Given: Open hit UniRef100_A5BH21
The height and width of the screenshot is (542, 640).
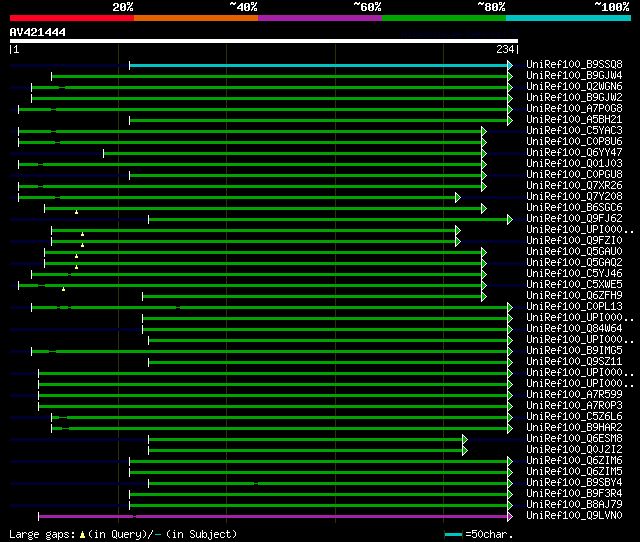Looking at the screenshot, I should [x=574, y=119].
